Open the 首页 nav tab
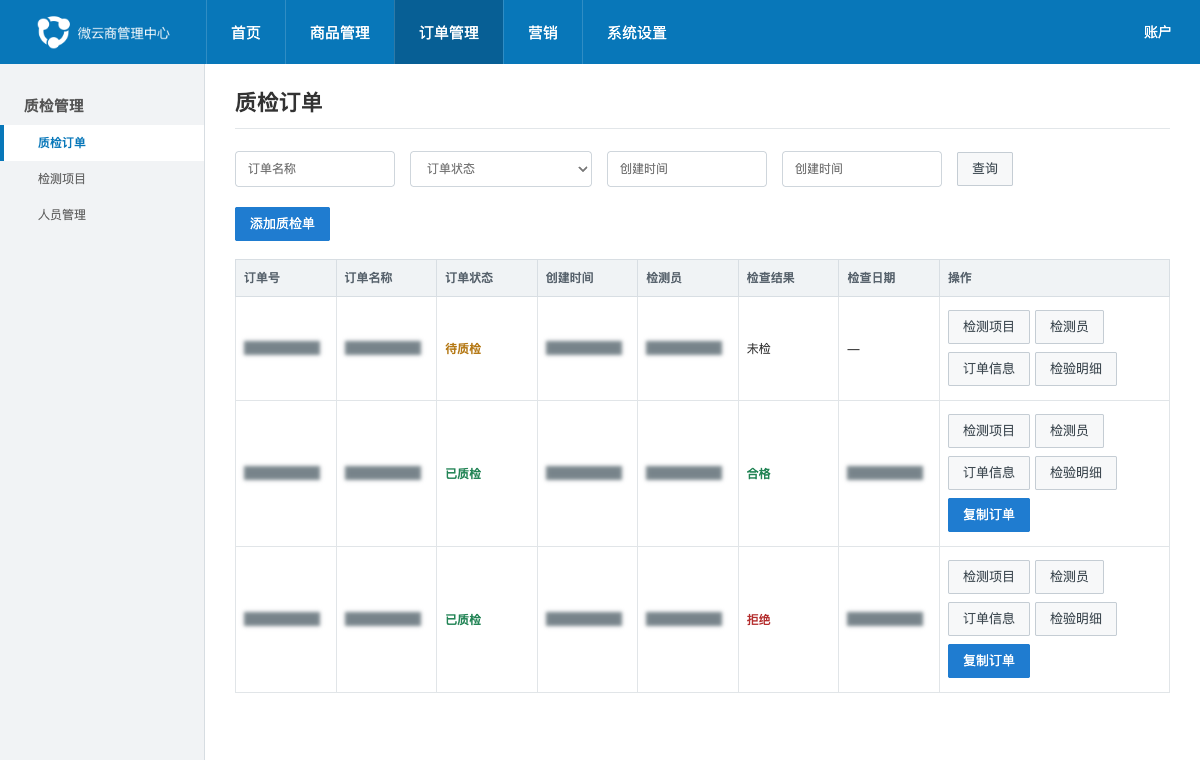This screenshot has width=1200, height=760. click(246, 32)
